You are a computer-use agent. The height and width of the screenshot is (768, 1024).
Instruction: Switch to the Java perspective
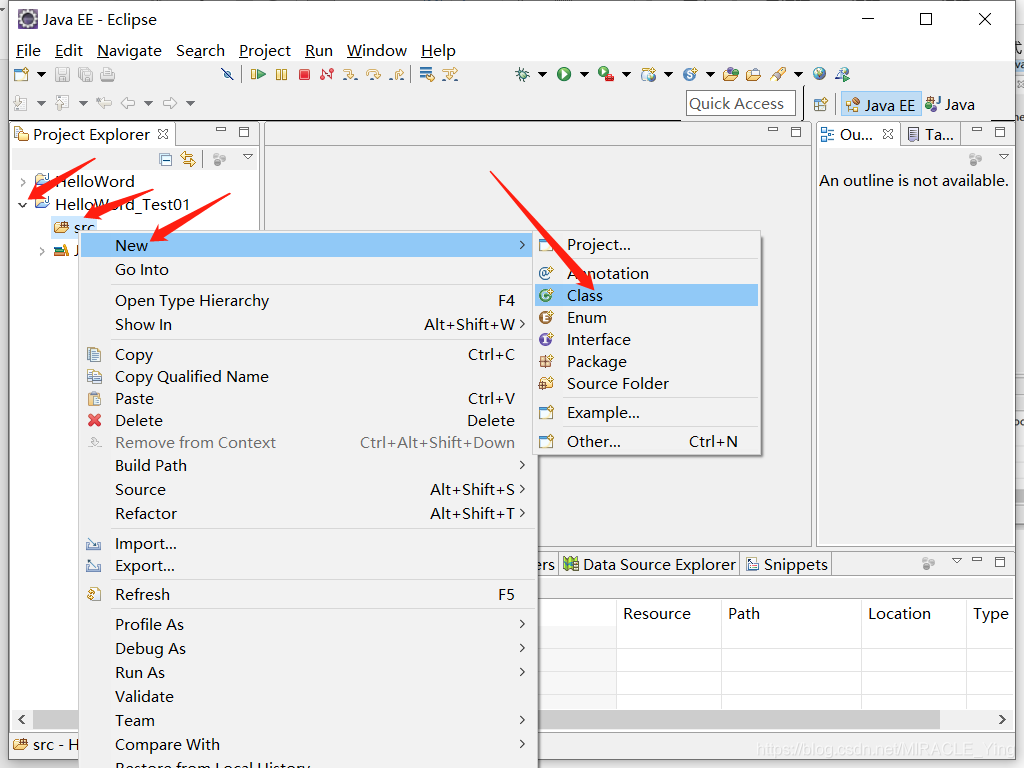(x=950, y=105)
